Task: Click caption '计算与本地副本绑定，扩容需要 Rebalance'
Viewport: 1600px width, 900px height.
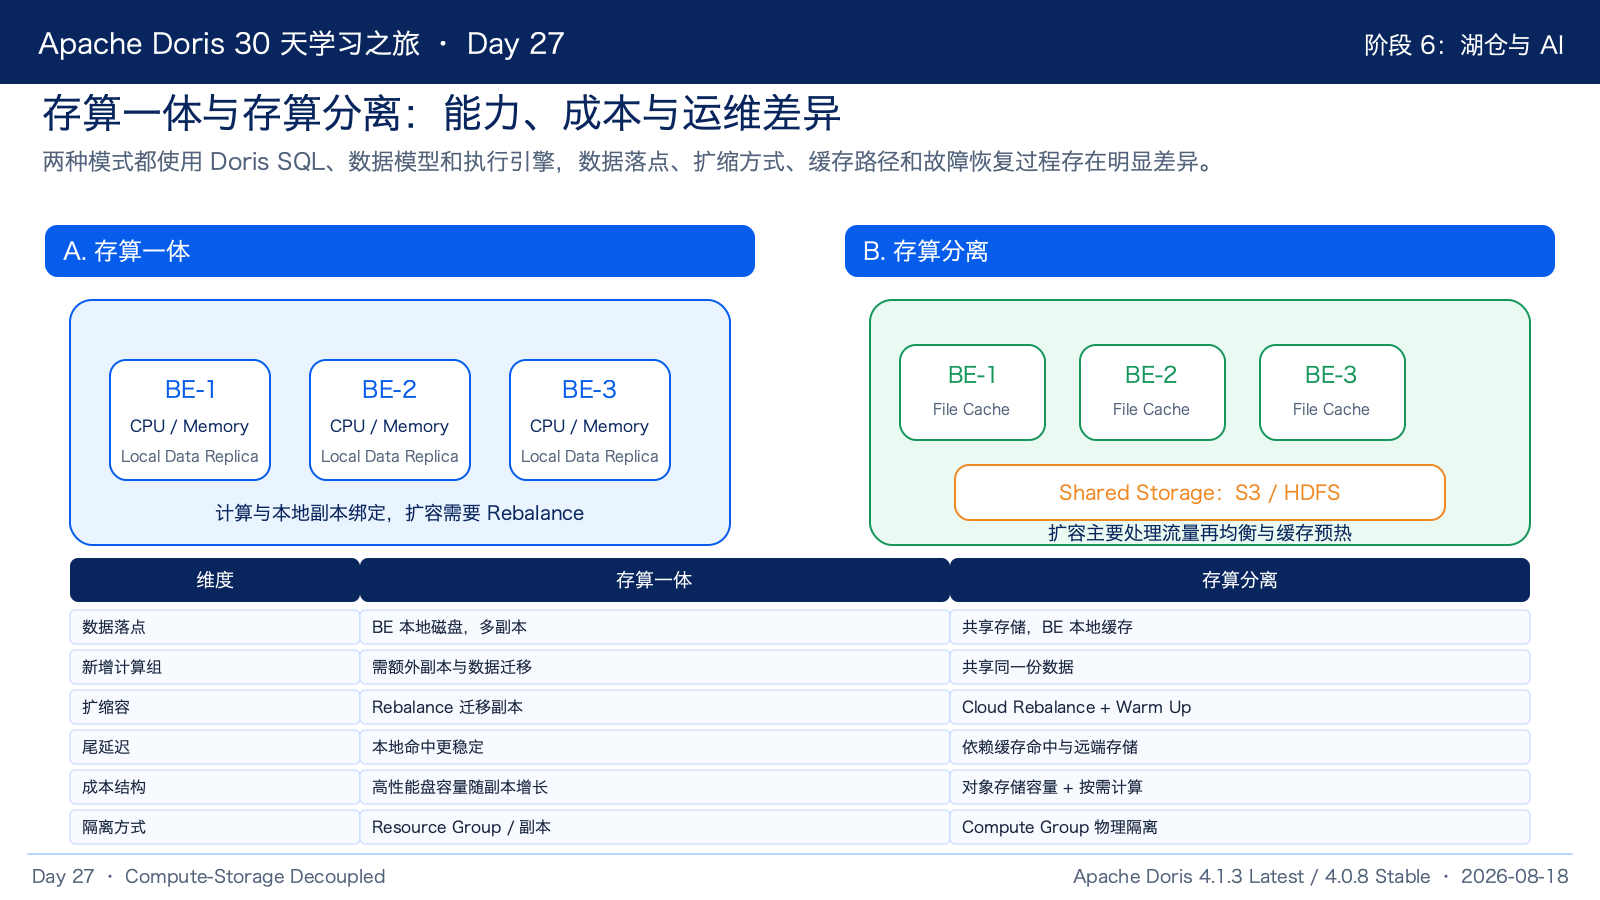Action: 400,513
